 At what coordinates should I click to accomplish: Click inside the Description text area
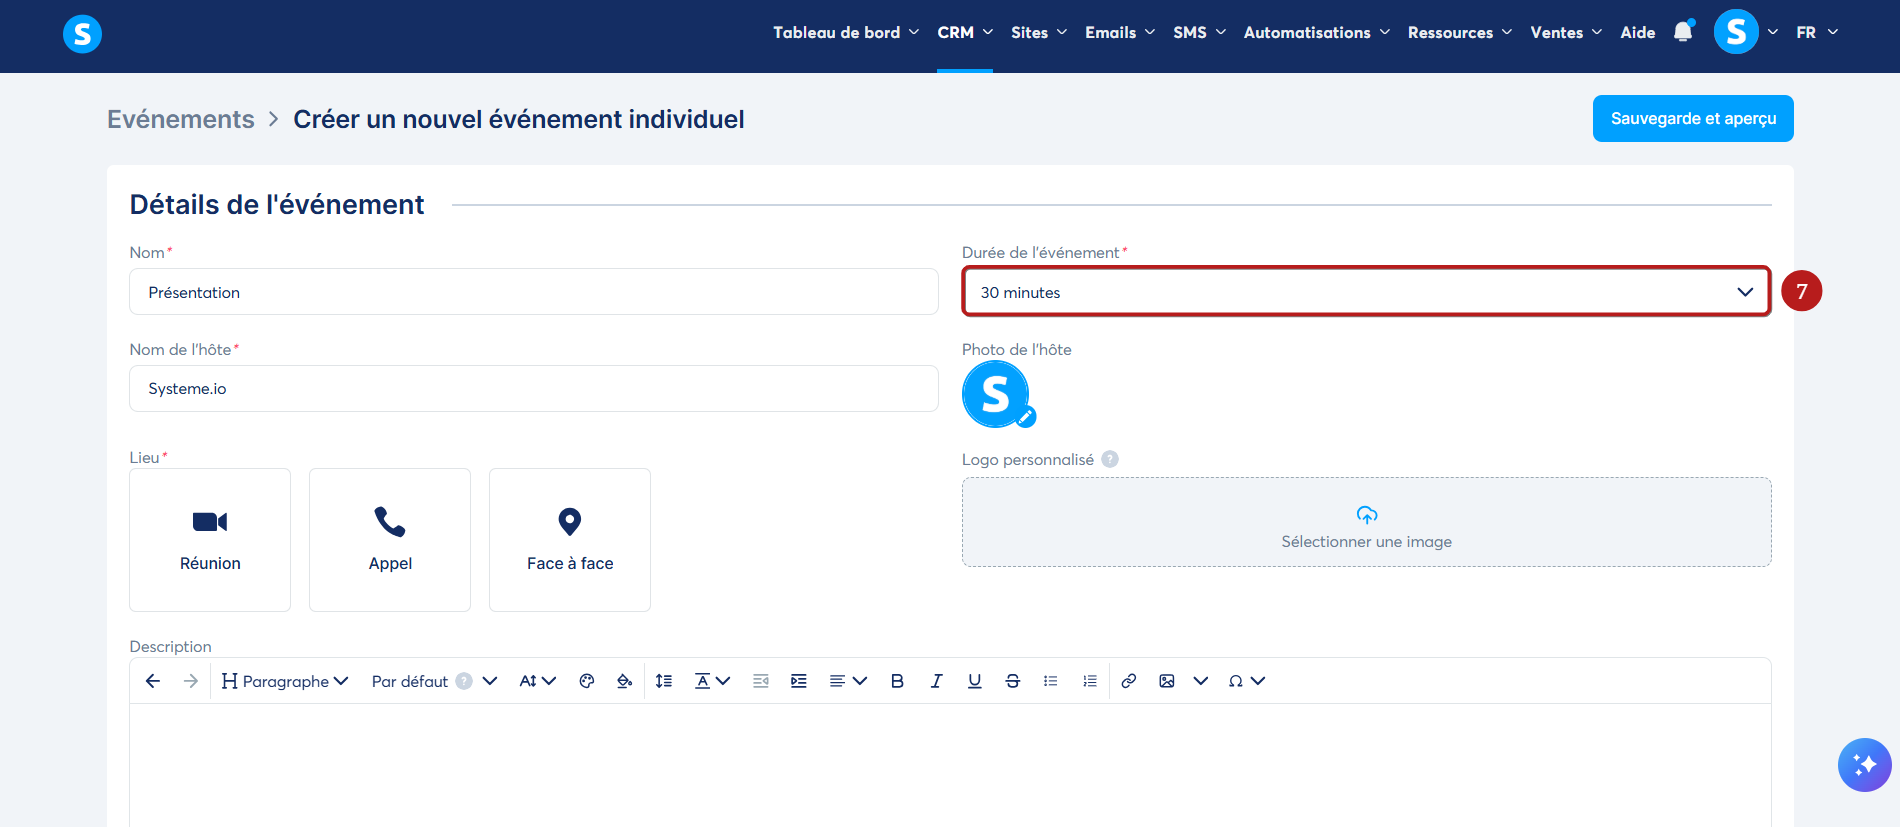(x=950, y=765)
